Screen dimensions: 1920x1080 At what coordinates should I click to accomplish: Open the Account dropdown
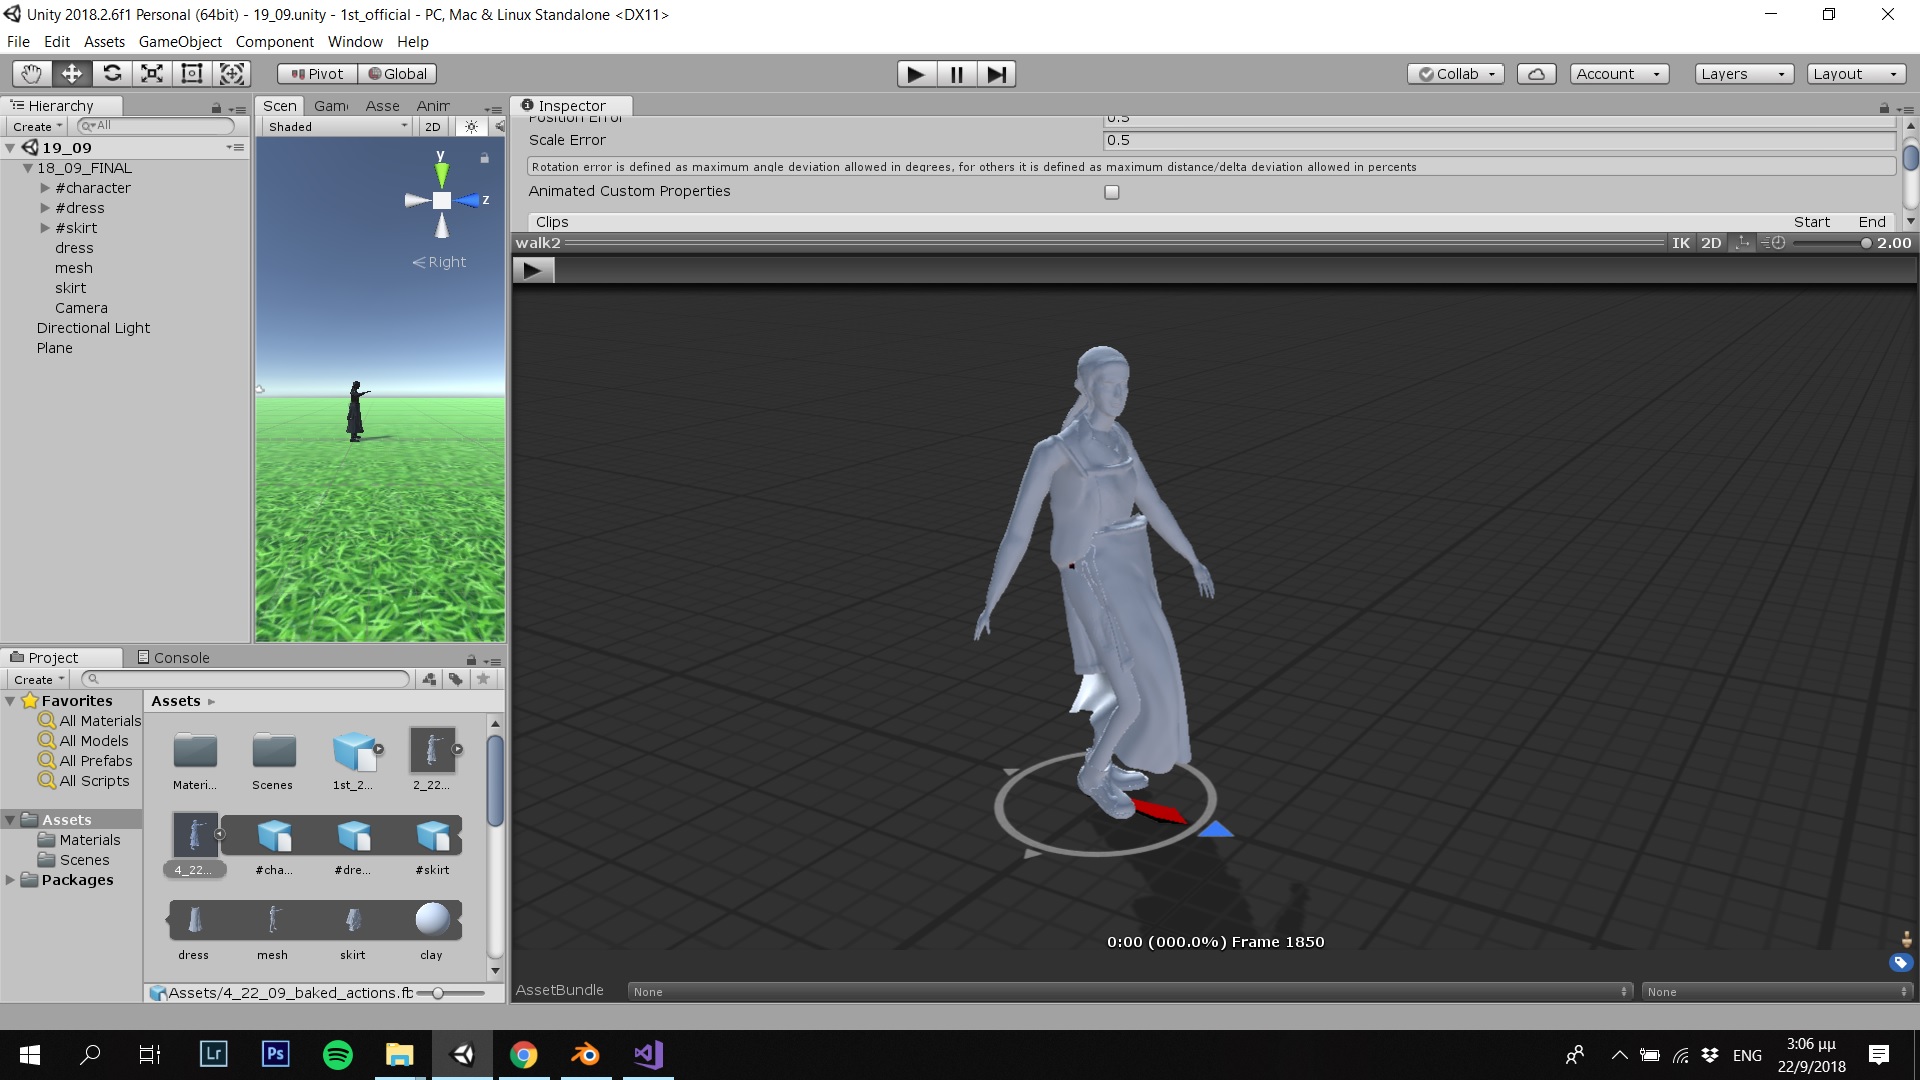pos(1619,74)
